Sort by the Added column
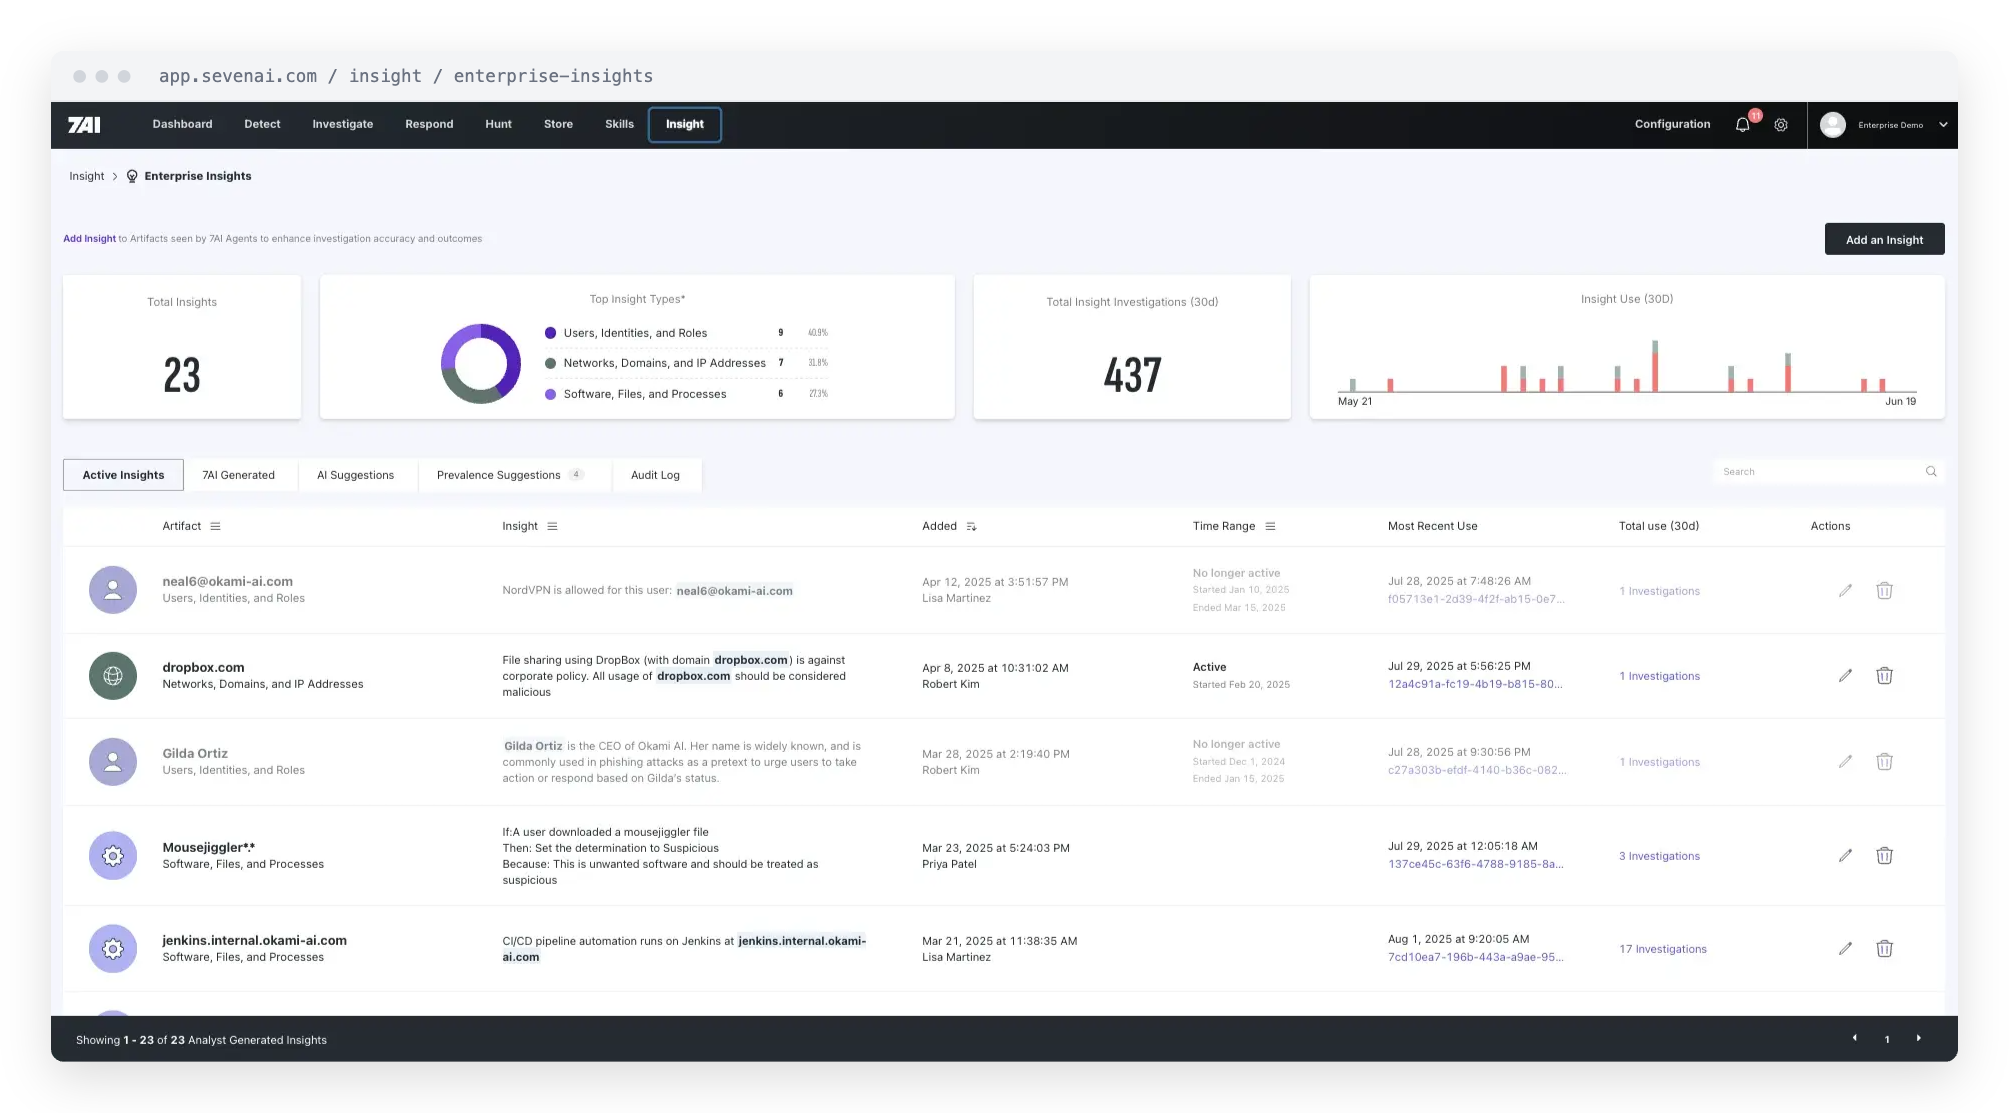 (971, 526)
